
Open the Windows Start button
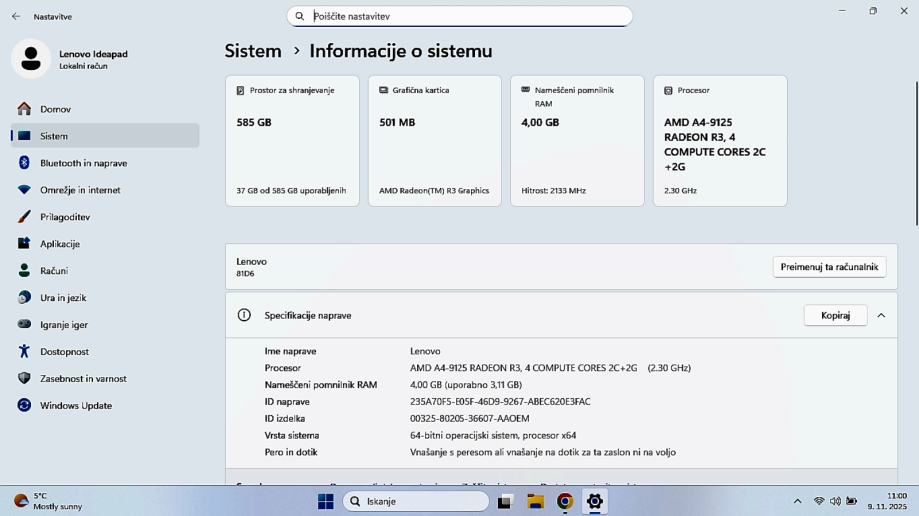(325, 501)
